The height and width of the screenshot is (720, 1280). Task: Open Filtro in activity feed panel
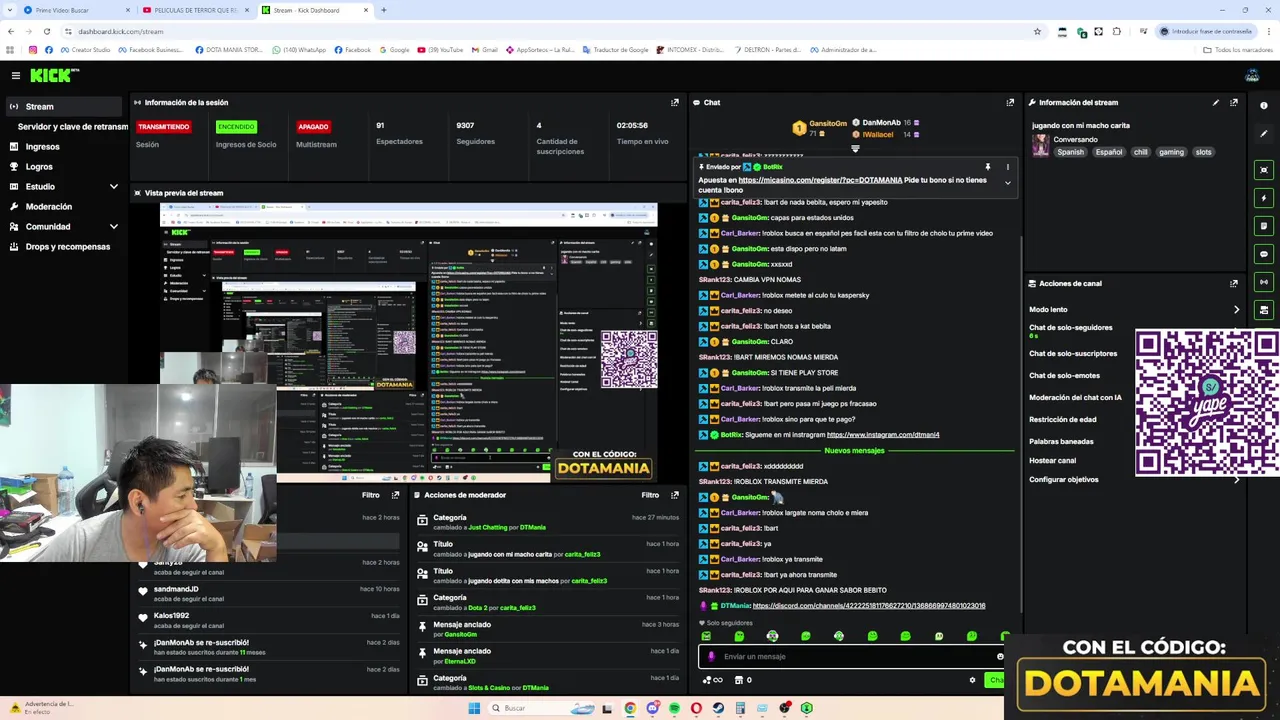click(x=371, y=495)
